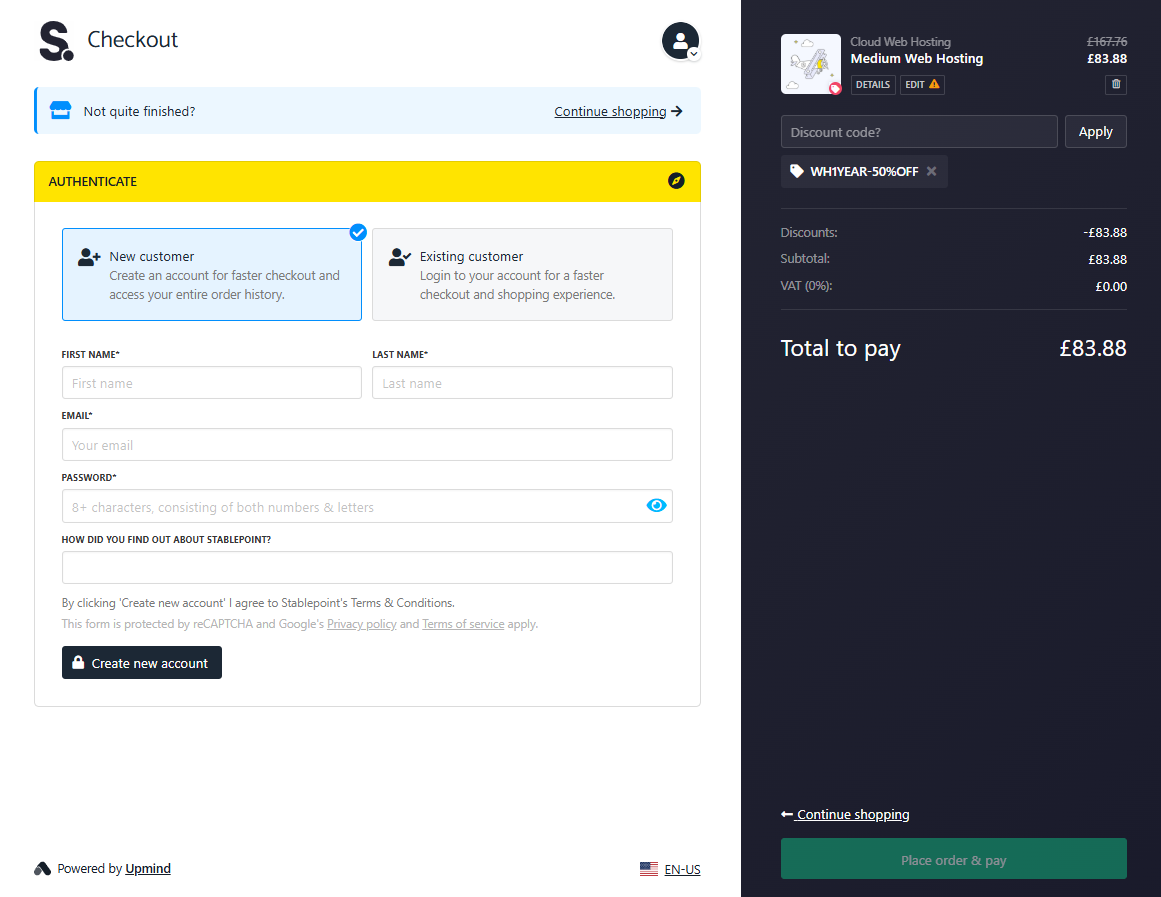Screen dimensions: 1161x897
Task: Select the Existing customer option
Action: 522,274
